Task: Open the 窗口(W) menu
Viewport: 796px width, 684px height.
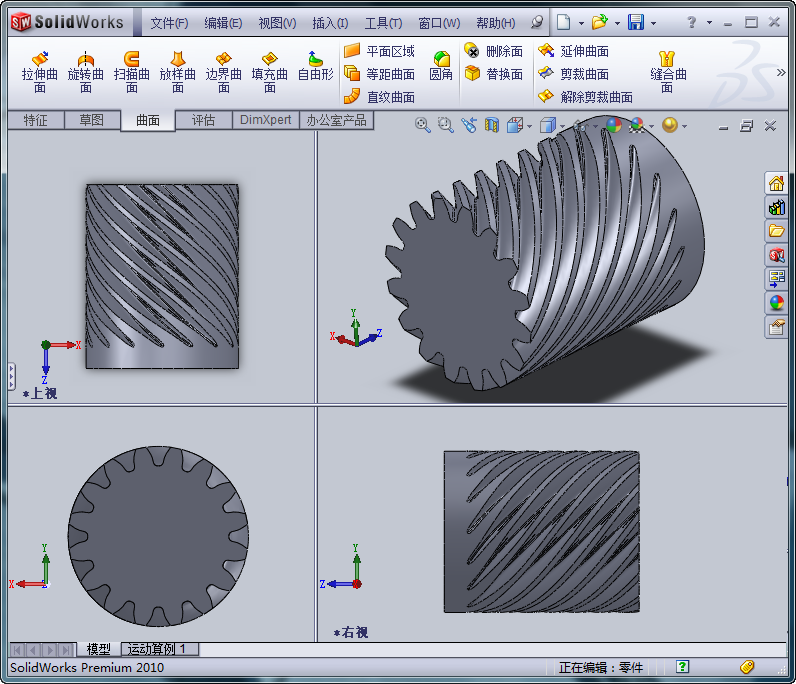Action: pos(439,23)
